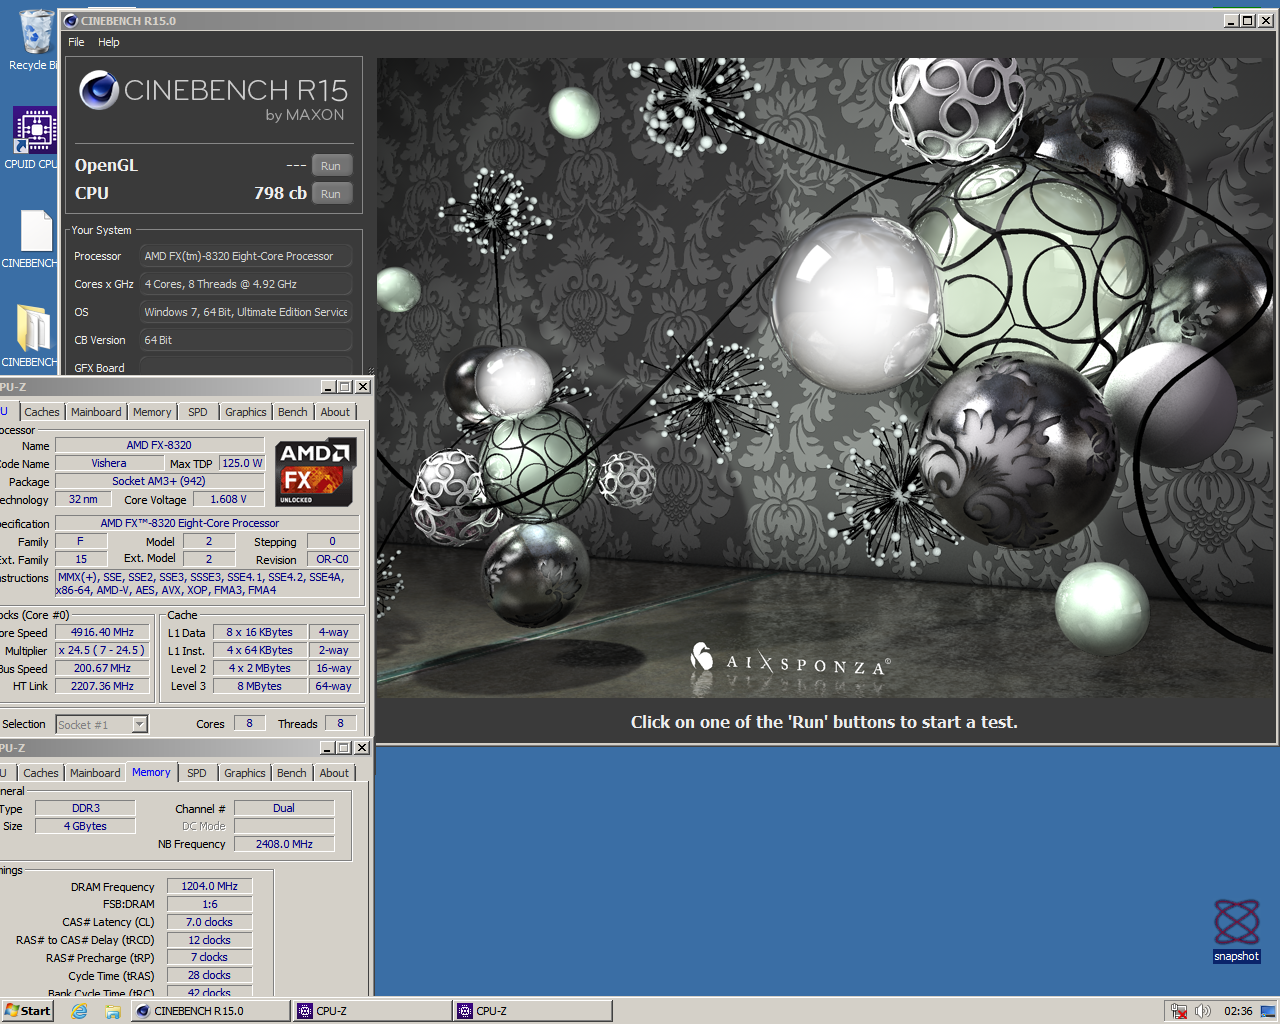Click the Core Voltage 1.608 V value
The image size is (1280, 1024).
tap(228, 499)
